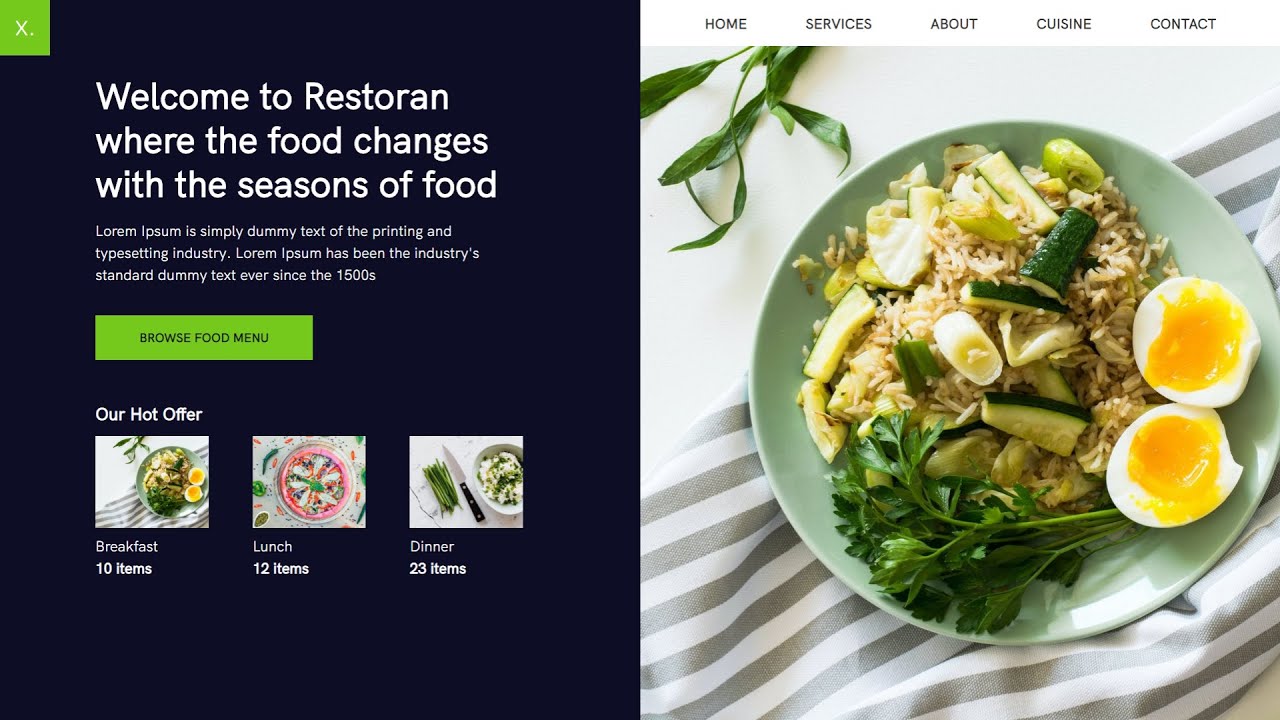Open the Breakfast offer thumbnail
This screenshot has width=1280, height=720.
click(152, 482)
